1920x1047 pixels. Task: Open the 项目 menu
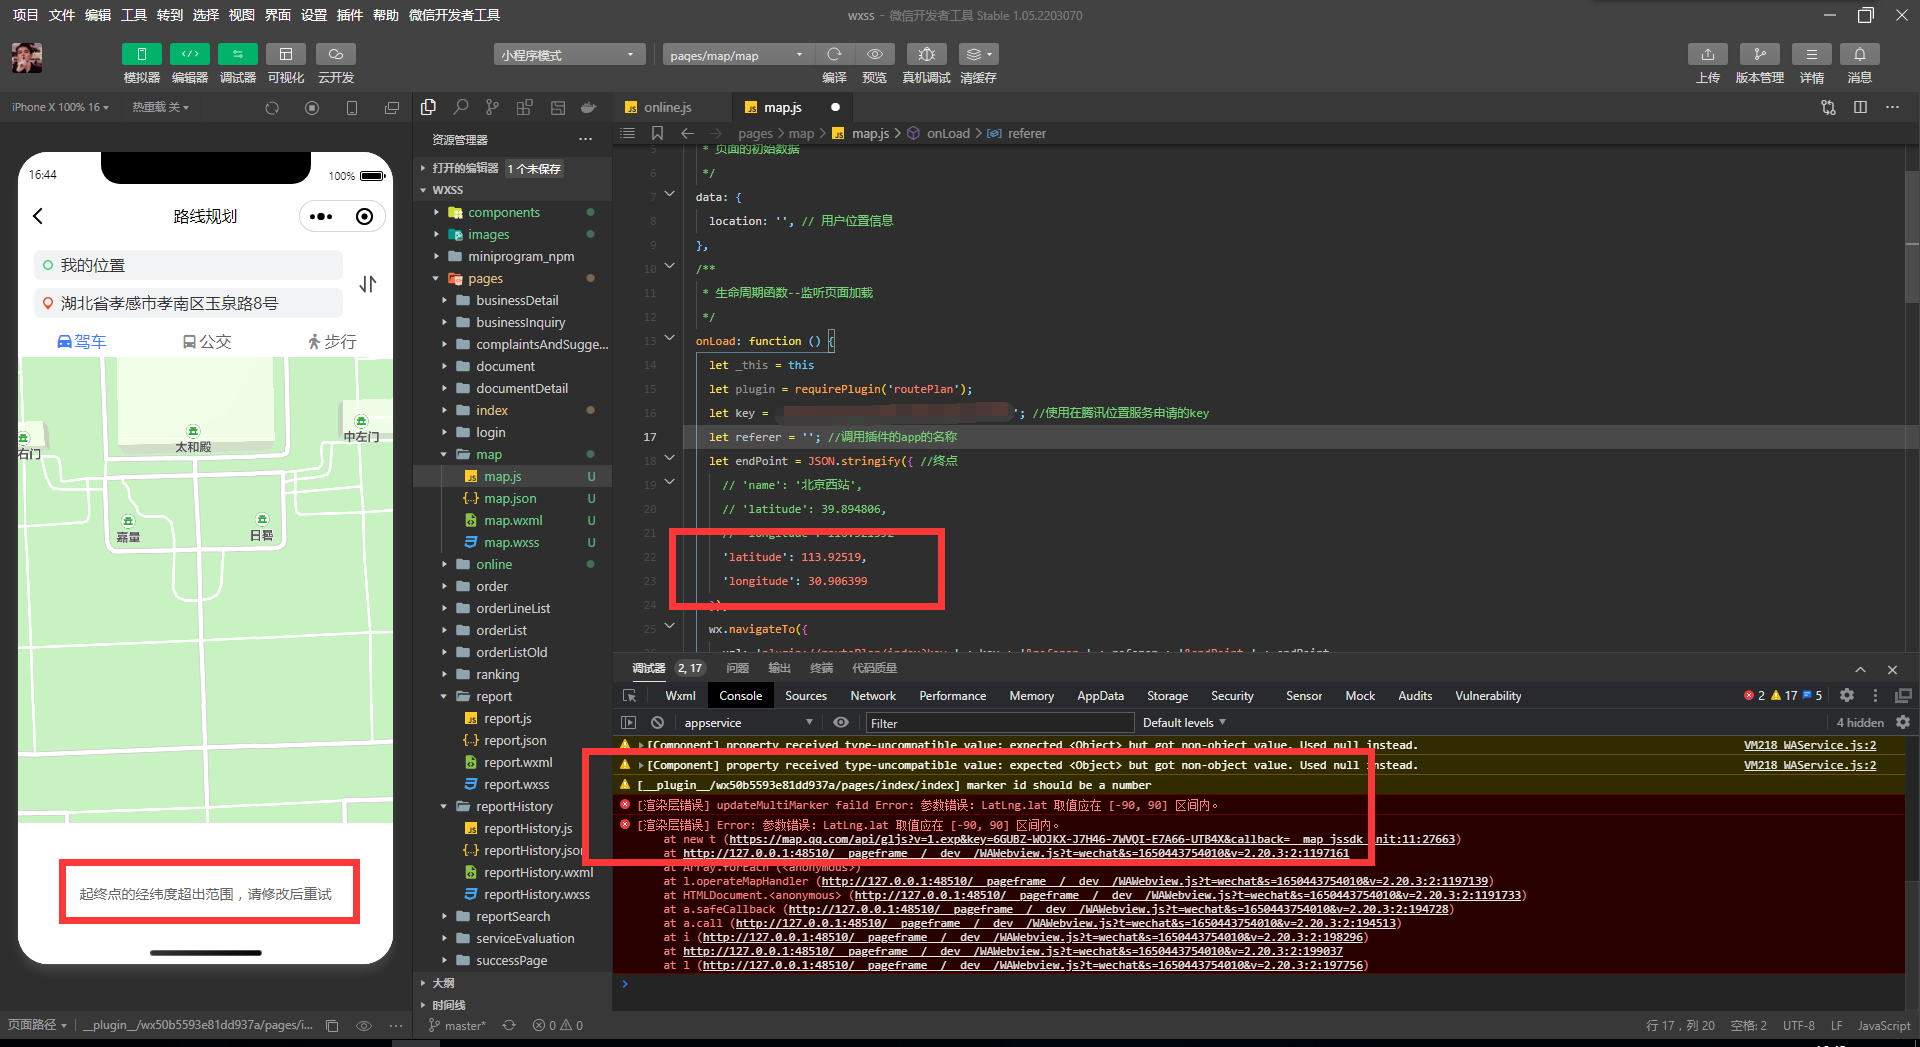click(x=25, y=15)
